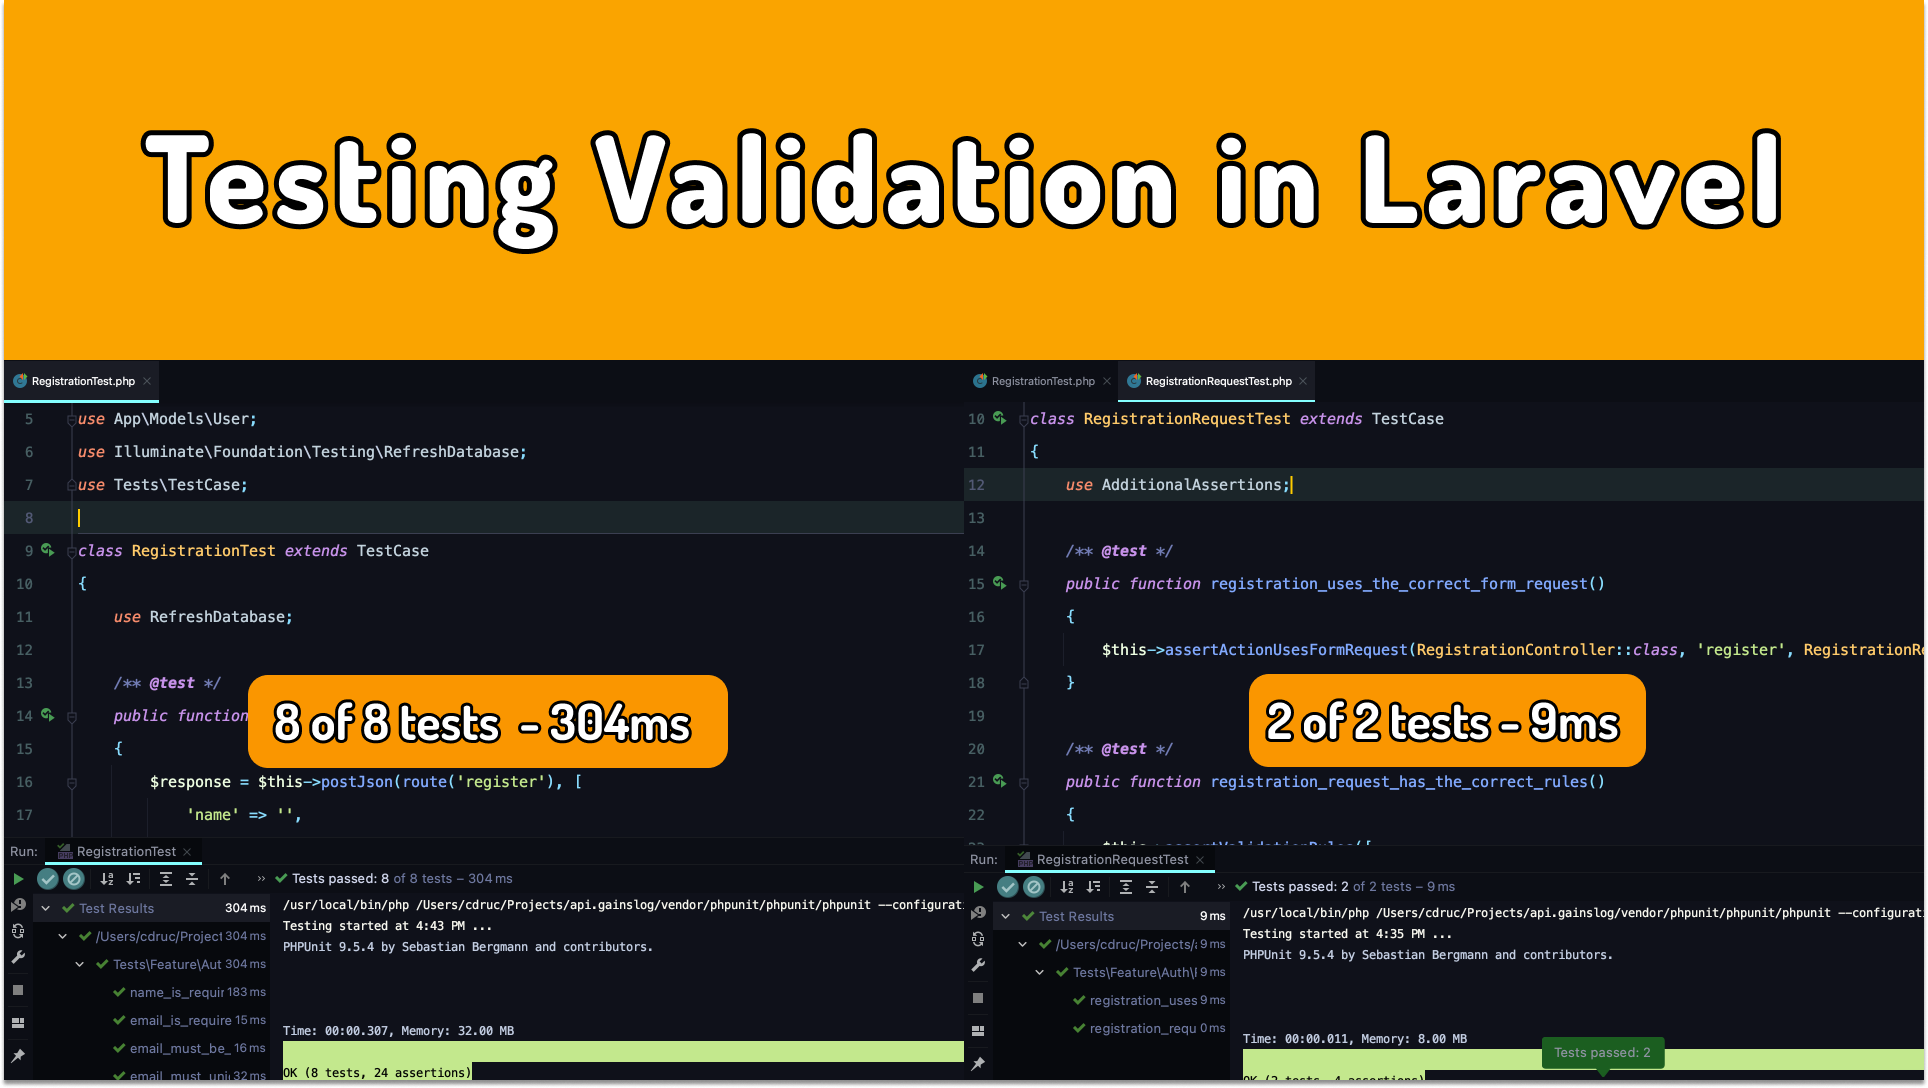Pin the RegistrationTest run tab
This screenshot has height=1088, width=1928.
coord(18,1056)
